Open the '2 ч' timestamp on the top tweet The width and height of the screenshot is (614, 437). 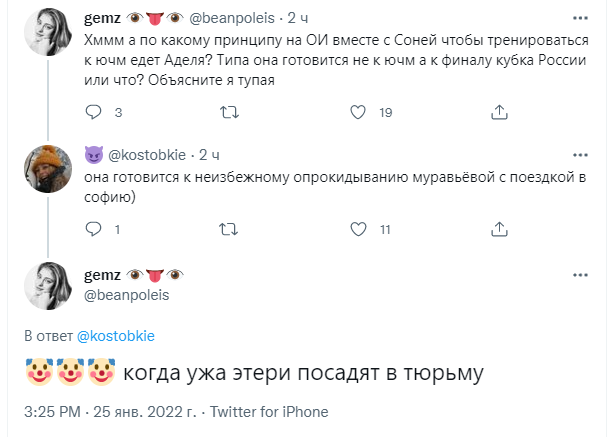tap(300, 18)
